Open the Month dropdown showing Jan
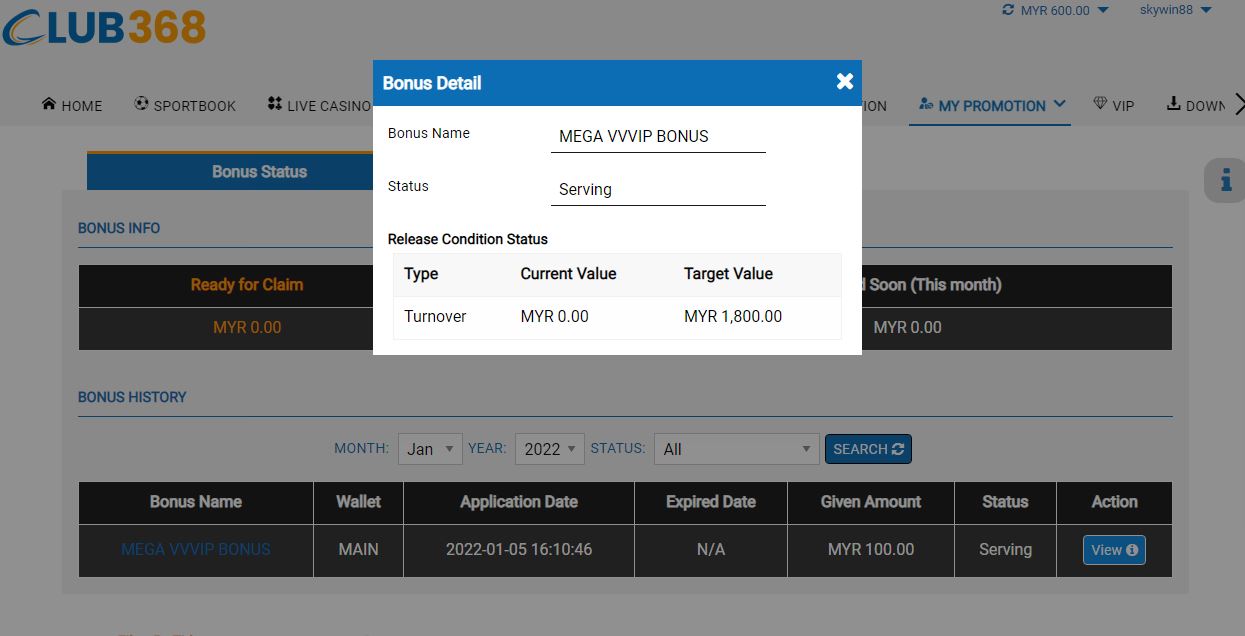 pos(430,449)
